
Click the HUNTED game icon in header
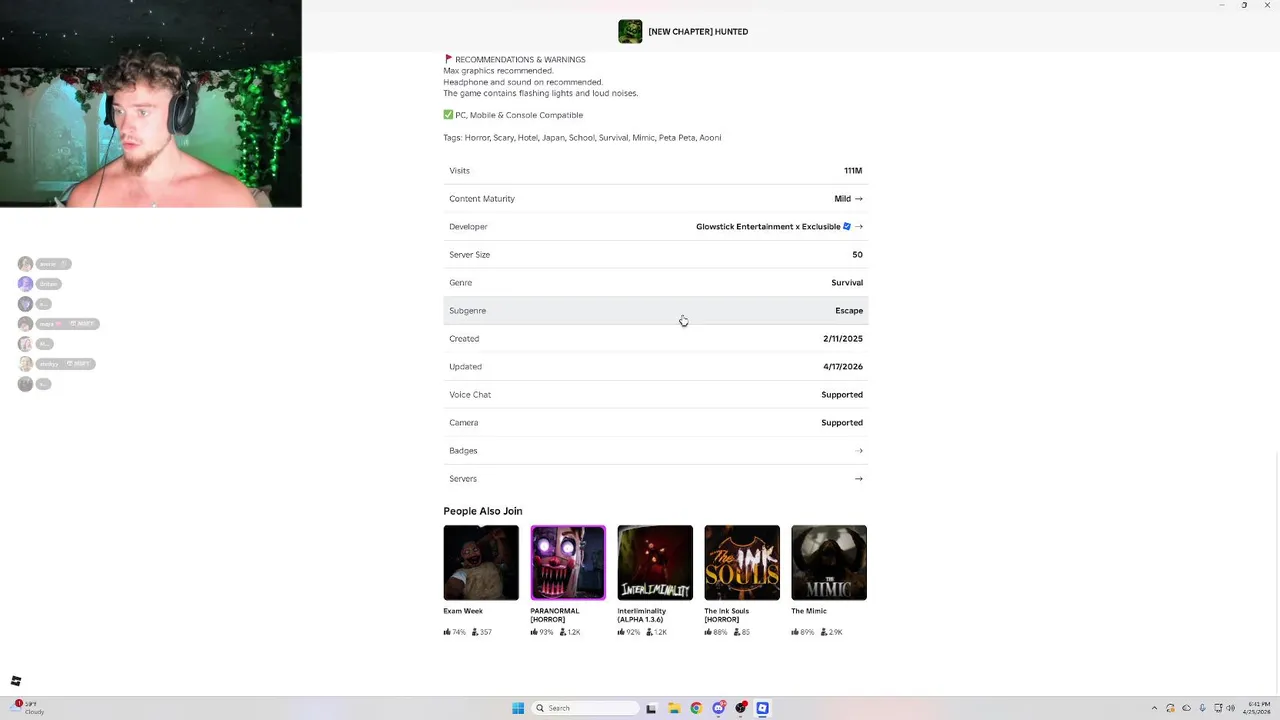[x=630, y=31]
